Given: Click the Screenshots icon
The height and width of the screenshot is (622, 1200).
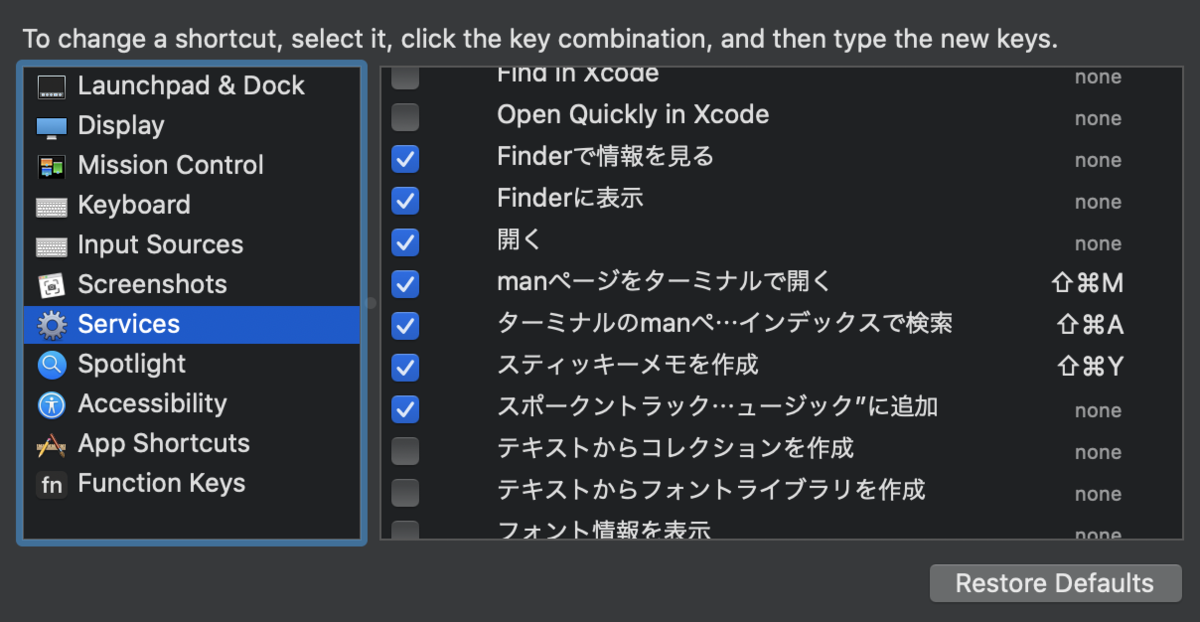Looking at the screenshot, I should point(52,285).
